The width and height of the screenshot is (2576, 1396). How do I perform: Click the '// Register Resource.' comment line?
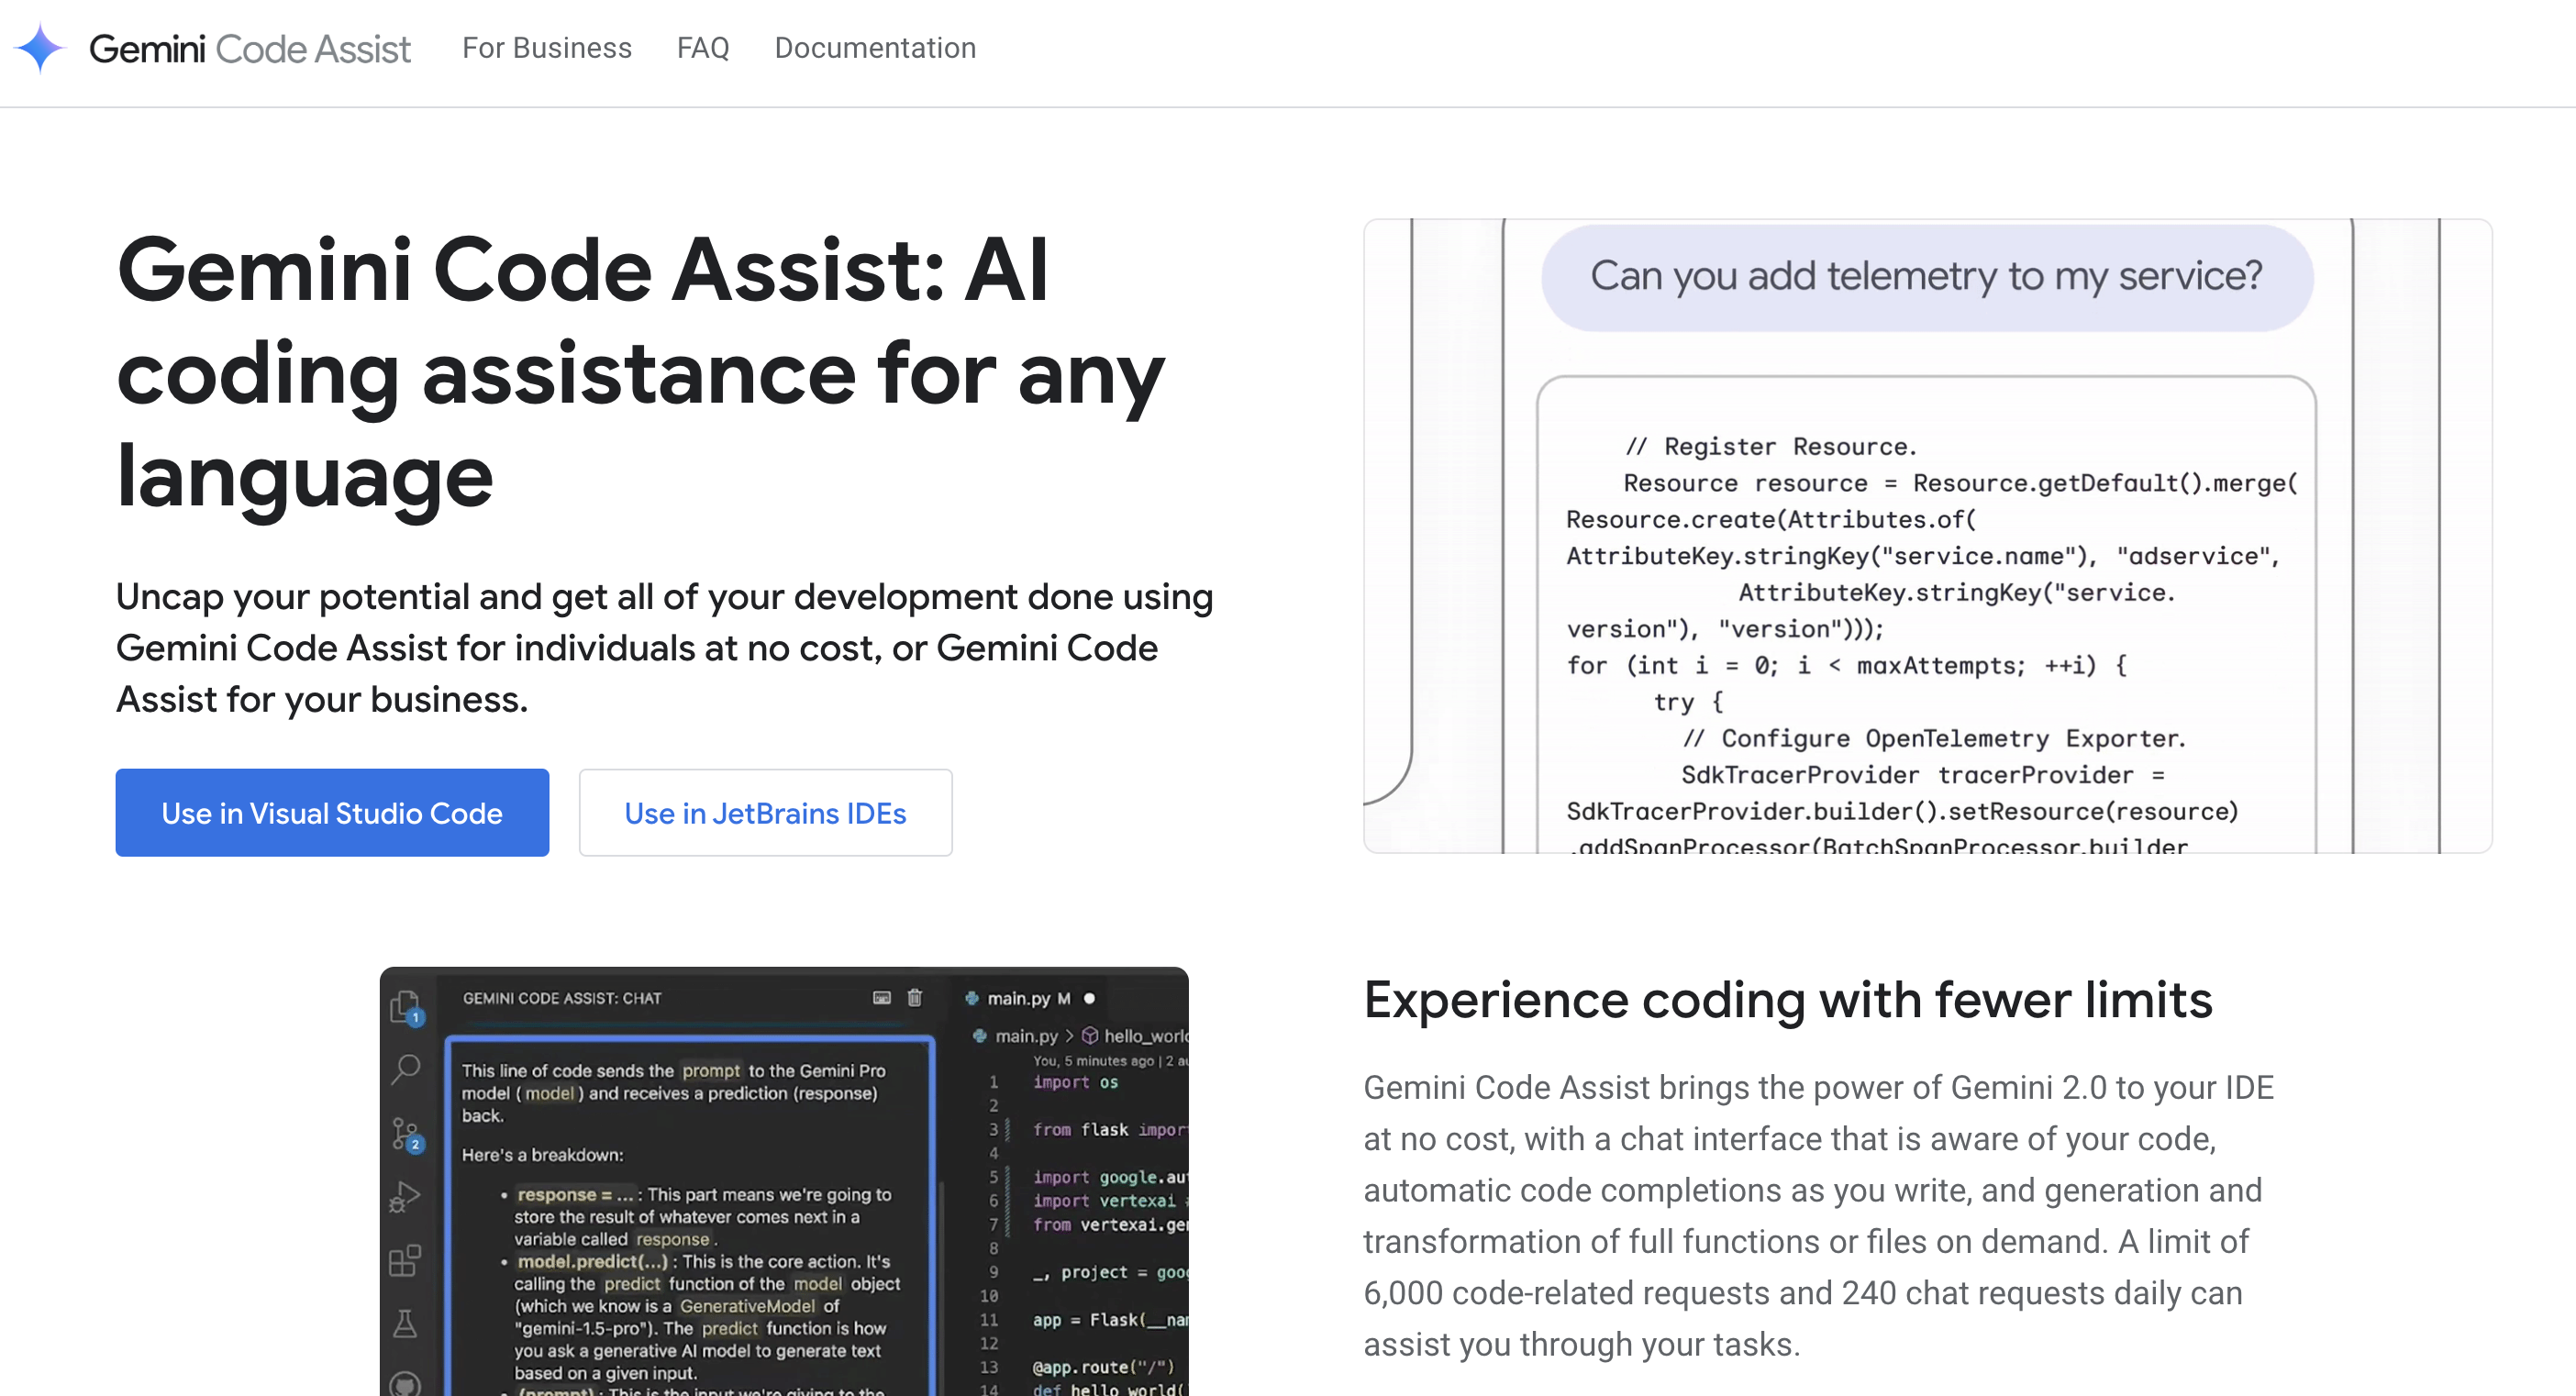(1770, 446)
